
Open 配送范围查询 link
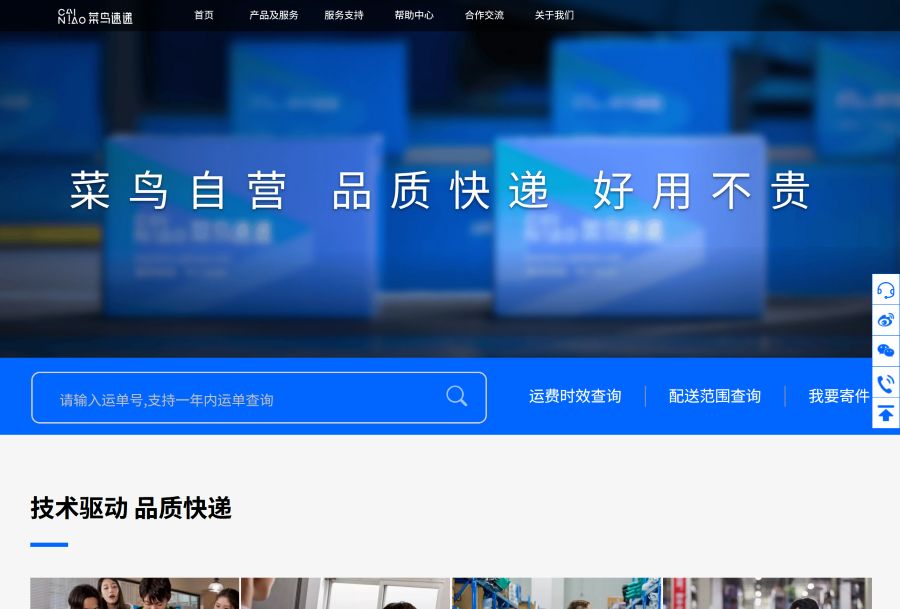(714, 397)
